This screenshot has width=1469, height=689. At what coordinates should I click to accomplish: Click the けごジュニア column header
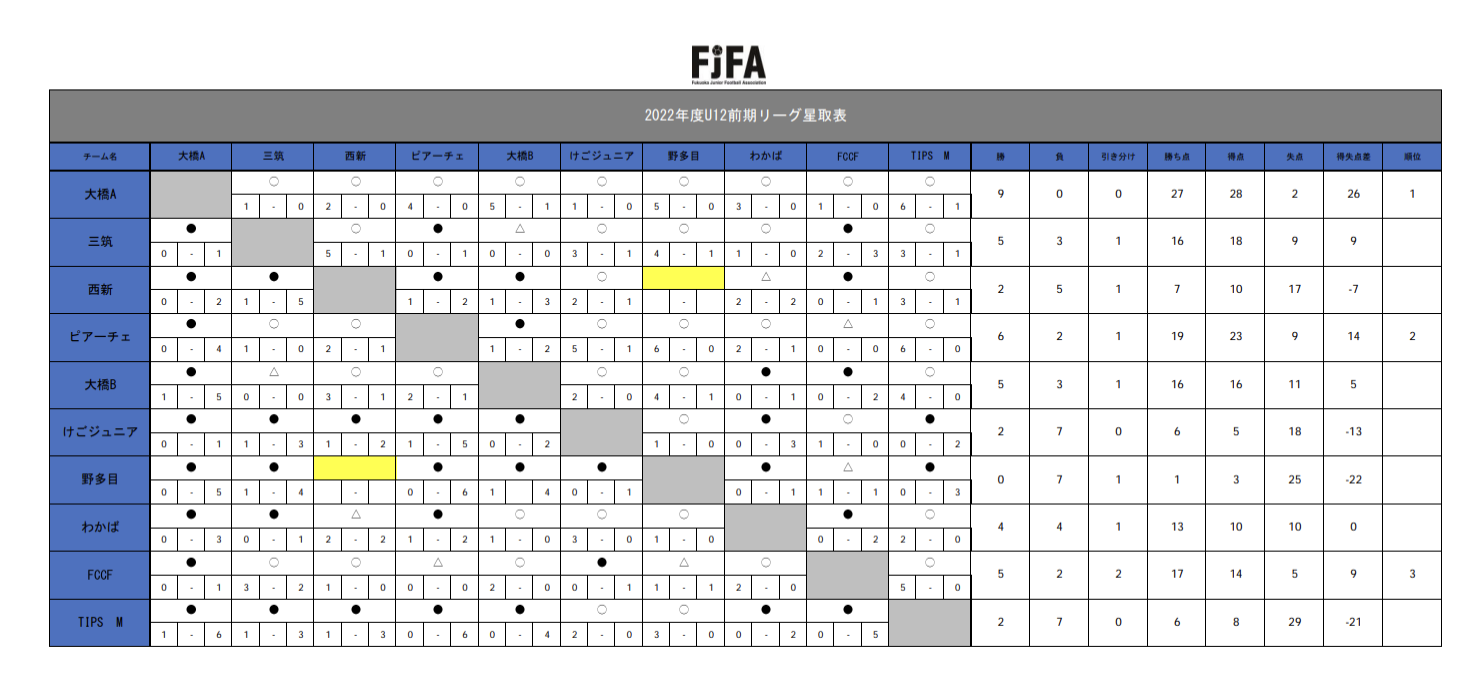601,157
